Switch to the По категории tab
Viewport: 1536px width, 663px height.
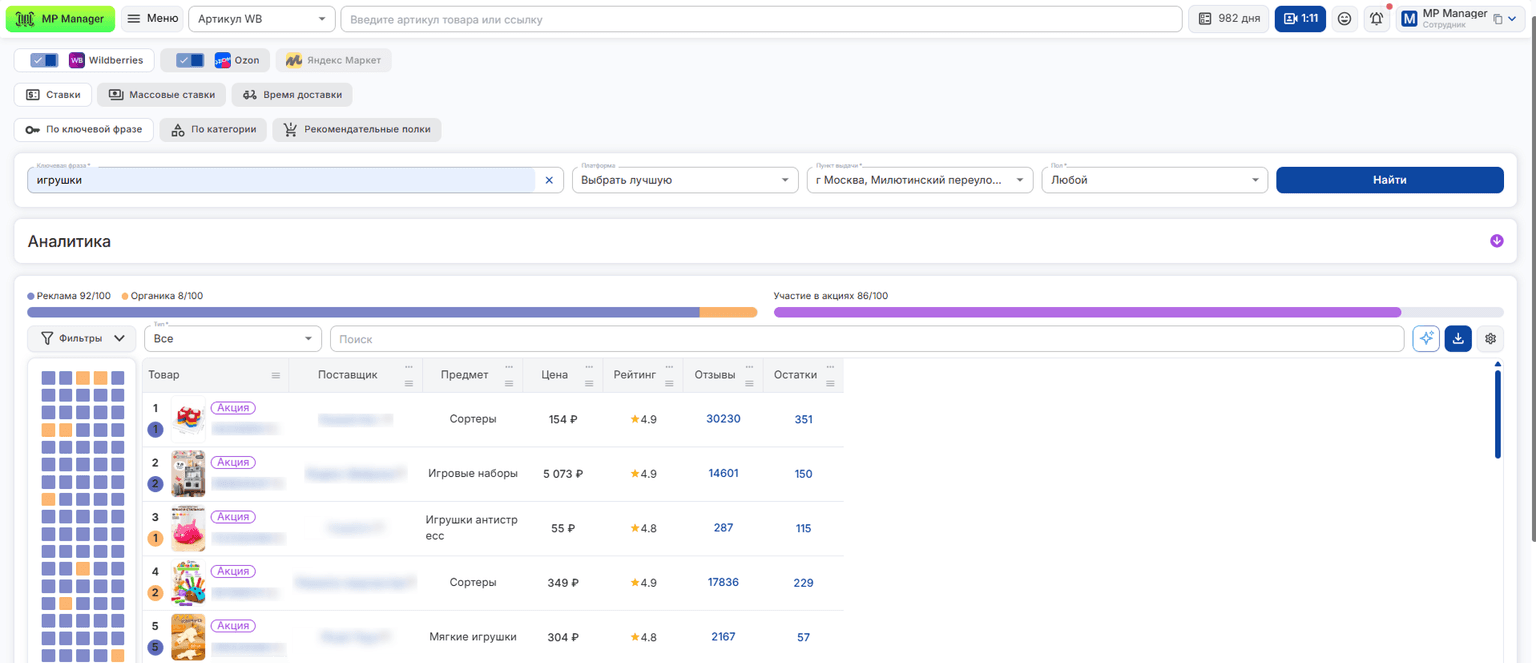coord(213,130)
